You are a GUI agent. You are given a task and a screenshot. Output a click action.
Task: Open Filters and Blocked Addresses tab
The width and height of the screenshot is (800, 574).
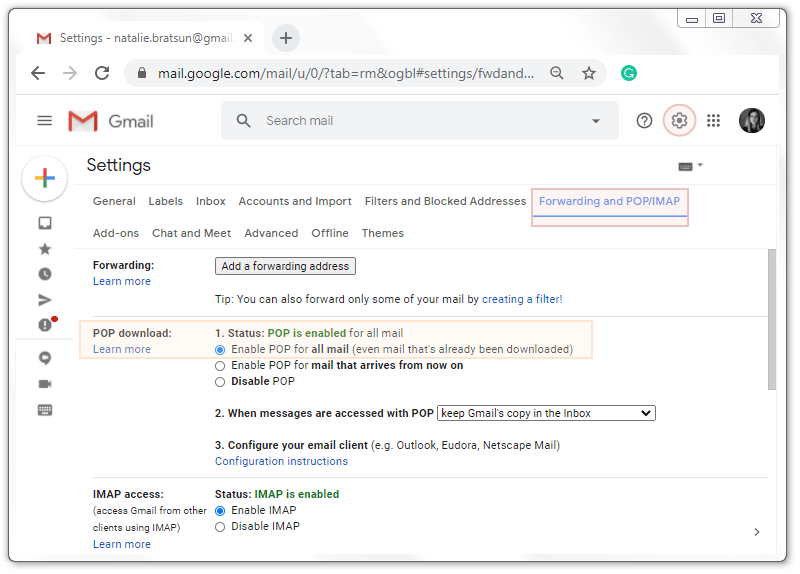pyautogui.click(x=445, y=202)
